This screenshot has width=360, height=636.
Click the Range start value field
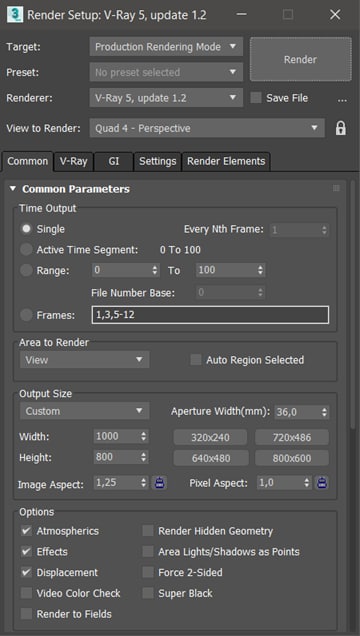[121, 270]
